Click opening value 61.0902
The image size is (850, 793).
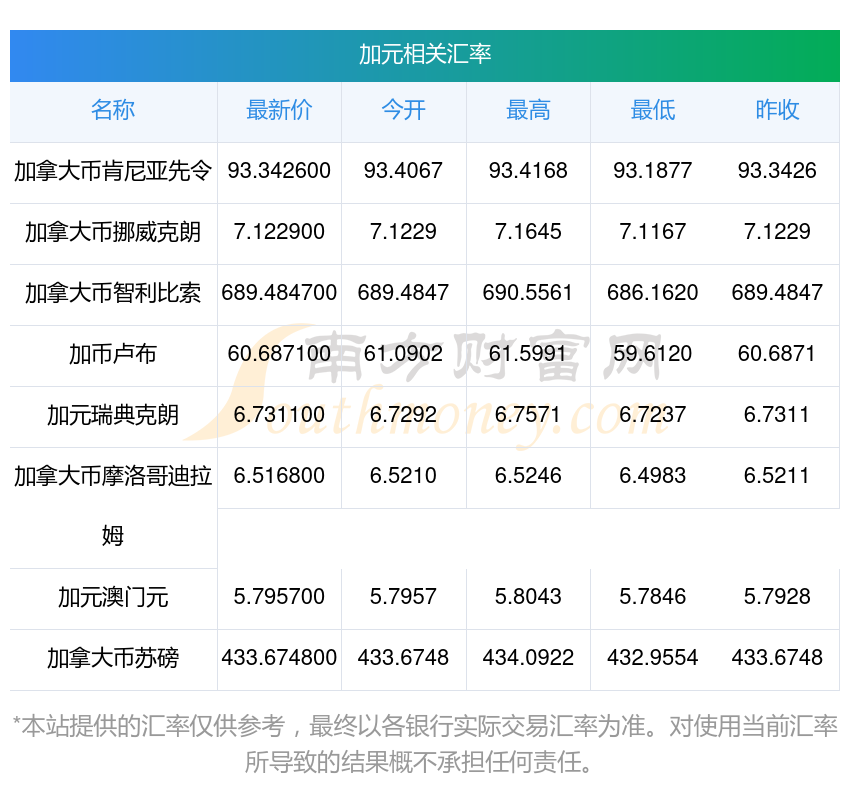403,354
